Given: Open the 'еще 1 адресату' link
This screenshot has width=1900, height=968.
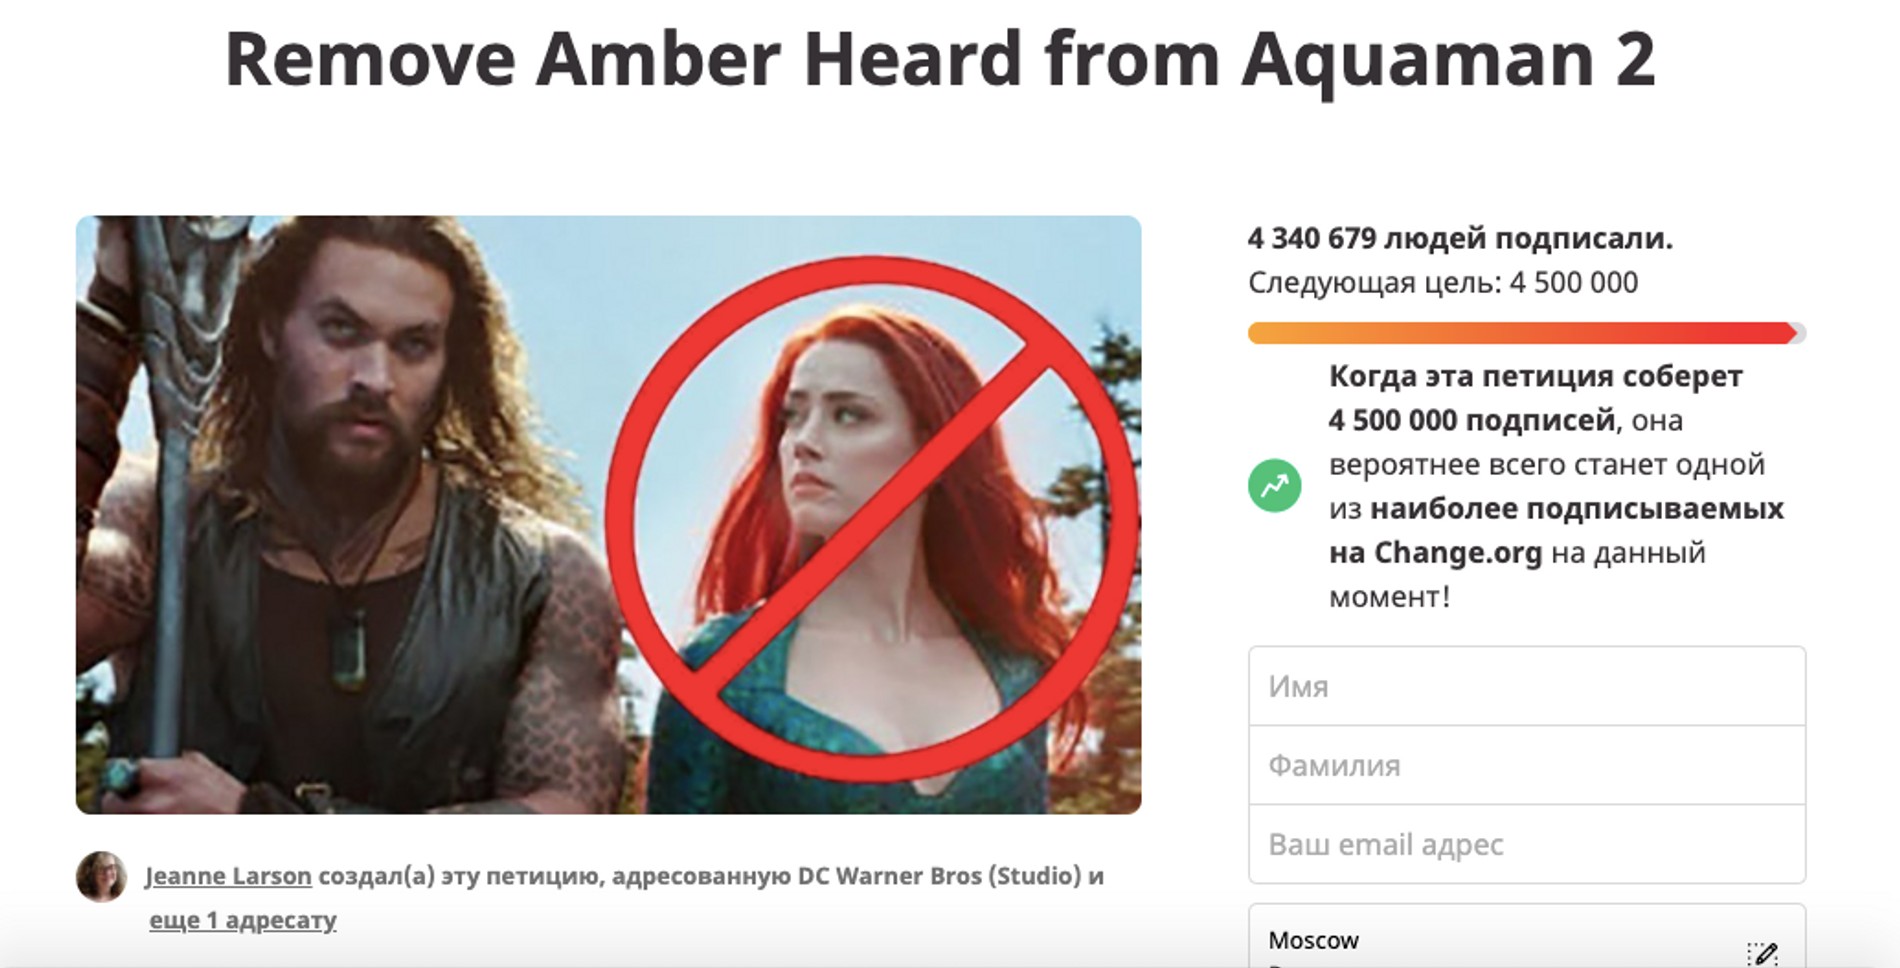Looking at the screenshot, I should click(x=243, y=920).
